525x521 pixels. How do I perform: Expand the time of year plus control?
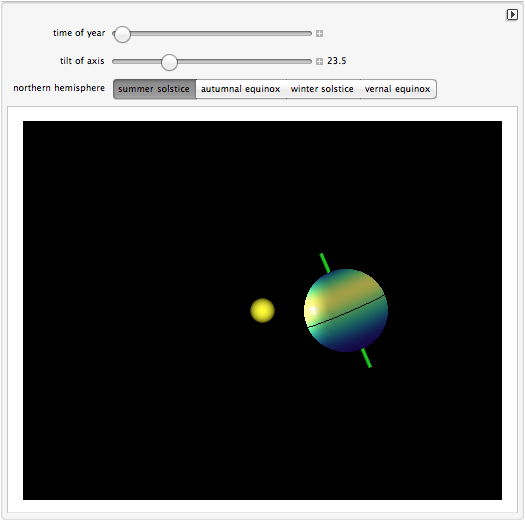[x=319, y=33]
